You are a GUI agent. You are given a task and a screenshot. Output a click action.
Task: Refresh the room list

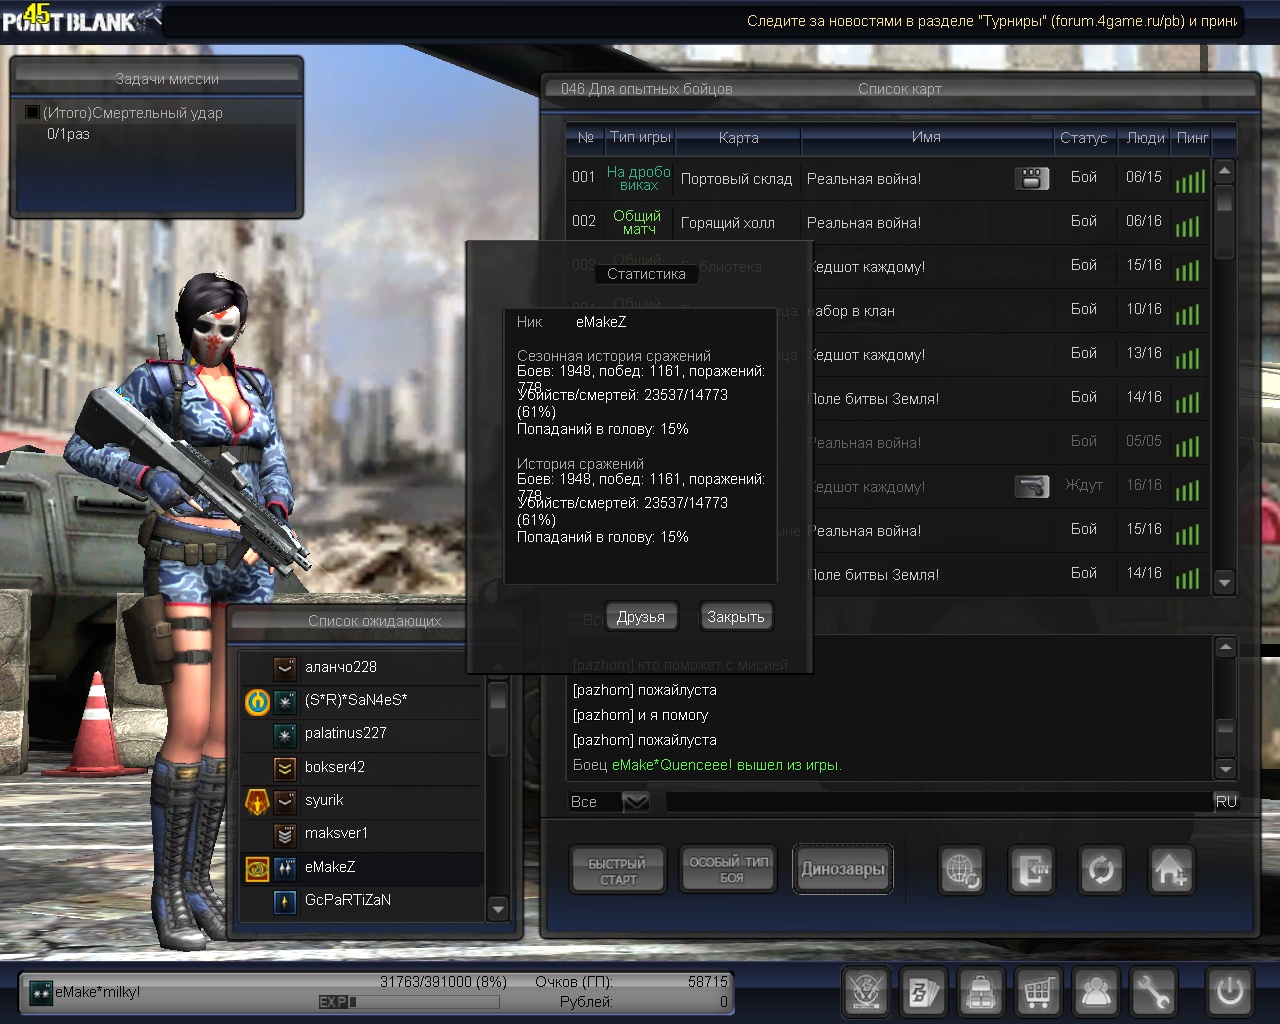pos(1101,870)
